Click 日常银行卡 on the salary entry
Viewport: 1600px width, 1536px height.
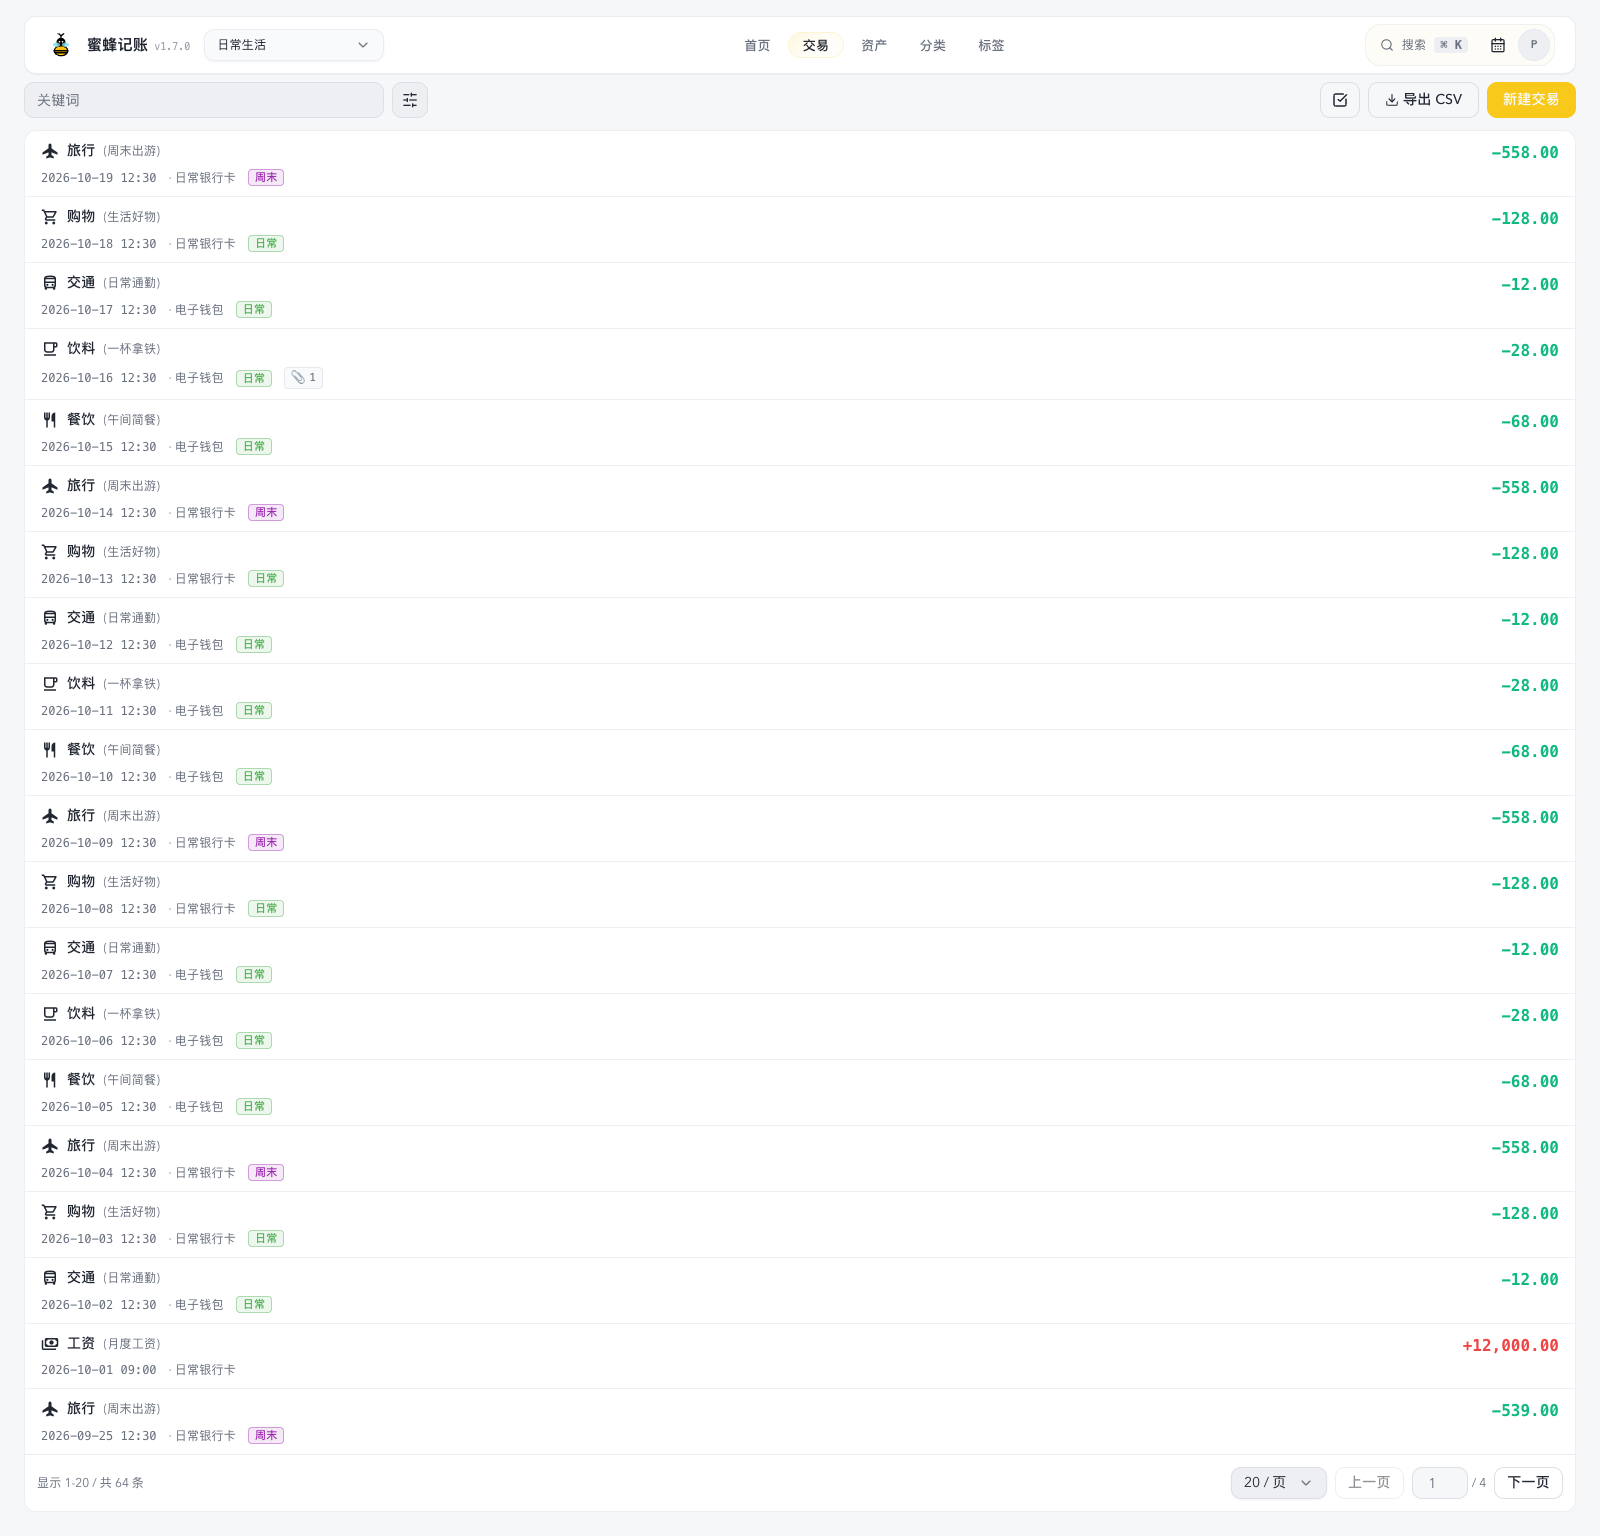[205, 1370]
